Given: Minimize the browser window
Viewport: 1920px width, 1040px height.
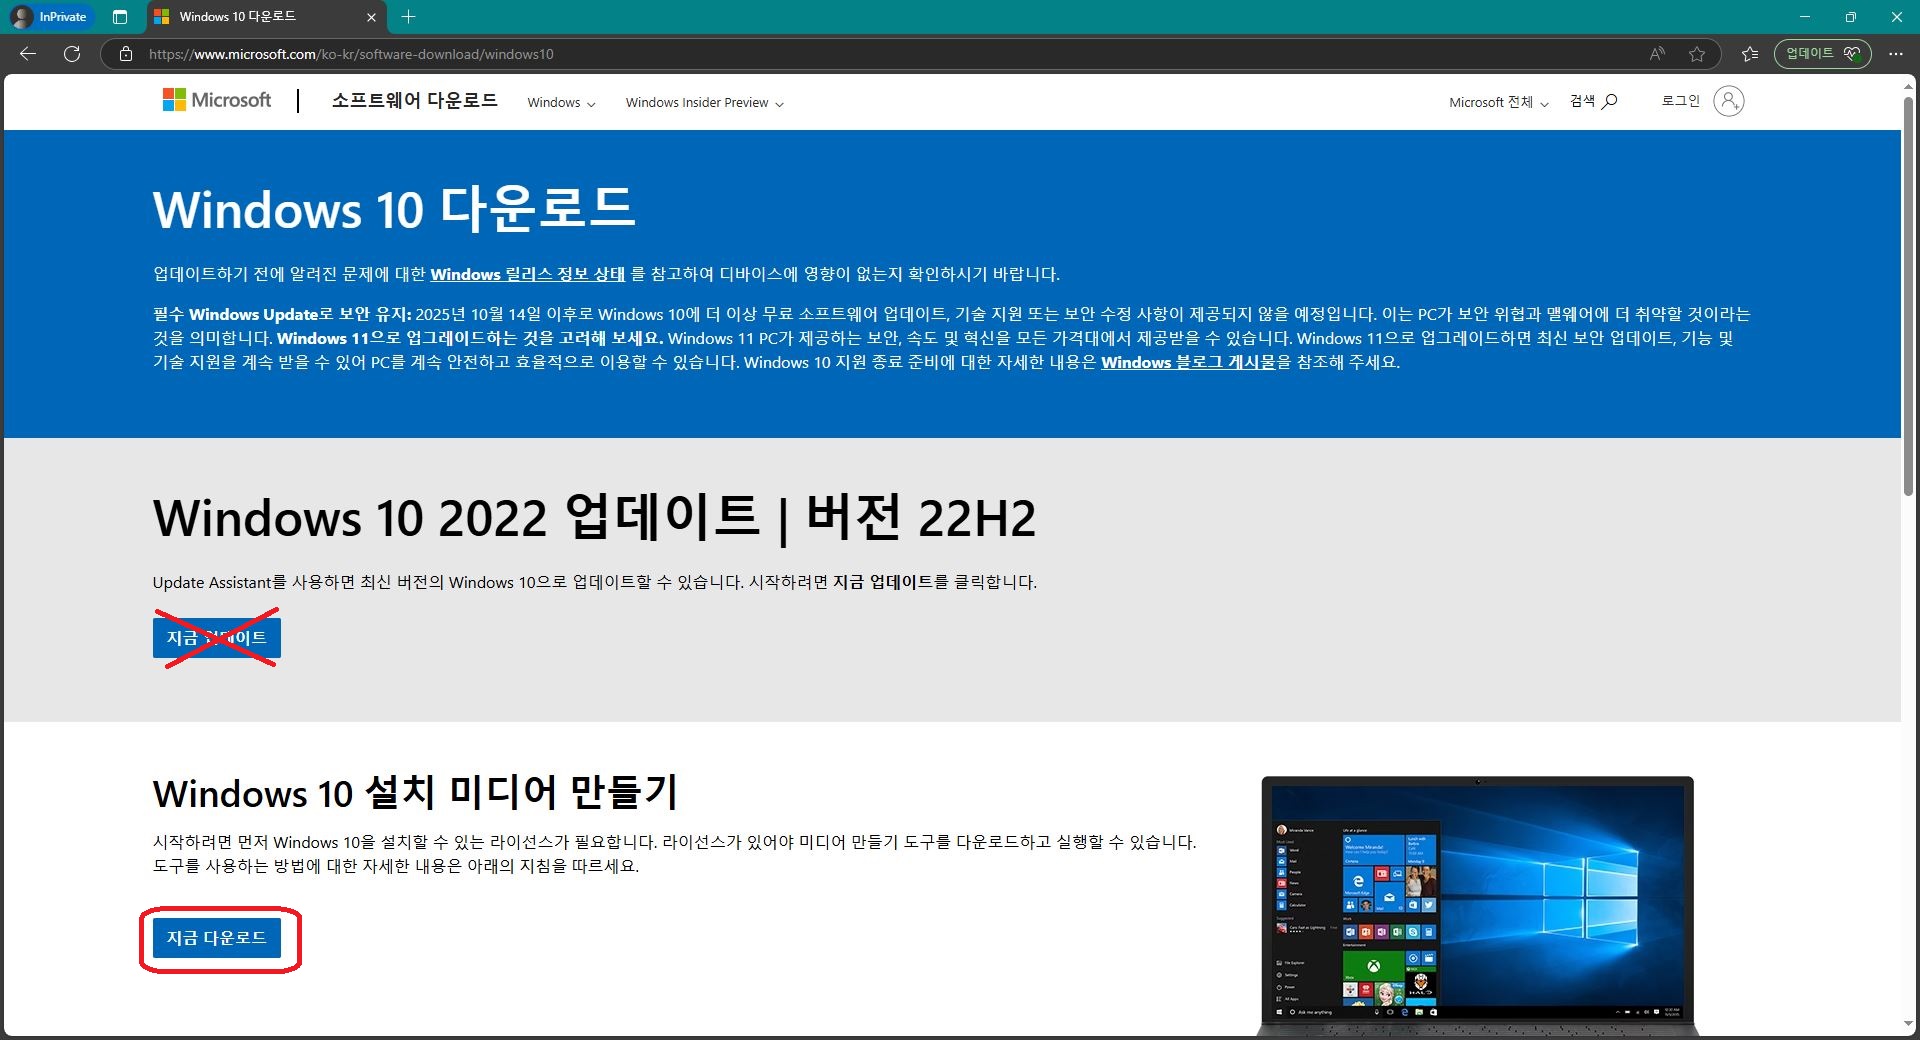Looking at the screenshot, I should (x=1804, y=17).
